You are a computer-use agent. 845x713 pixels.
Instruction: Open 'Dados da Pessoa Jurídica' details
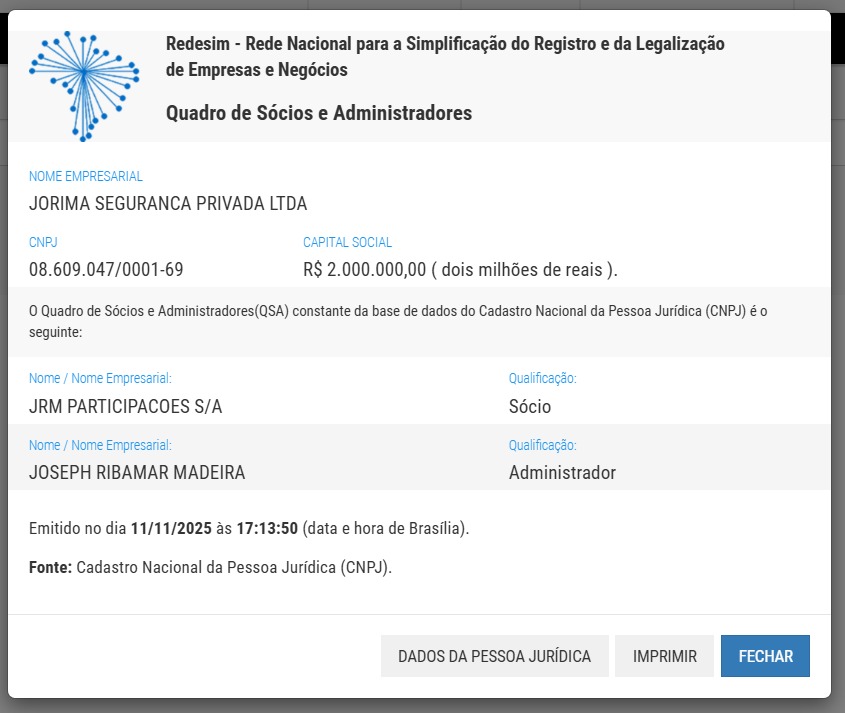(494, 657)
